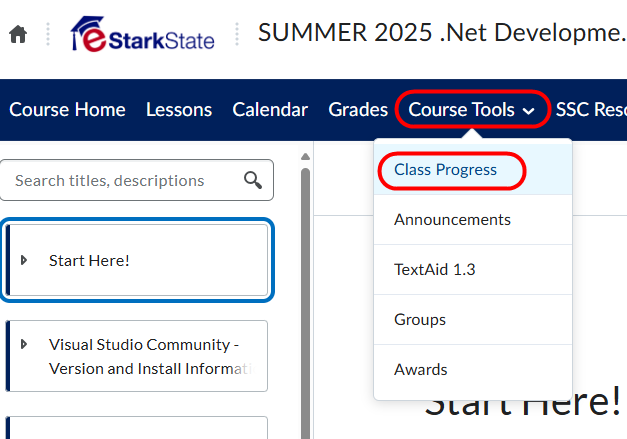Click the scrollbar up arrow
627x439 pixels.
point(306,156)
